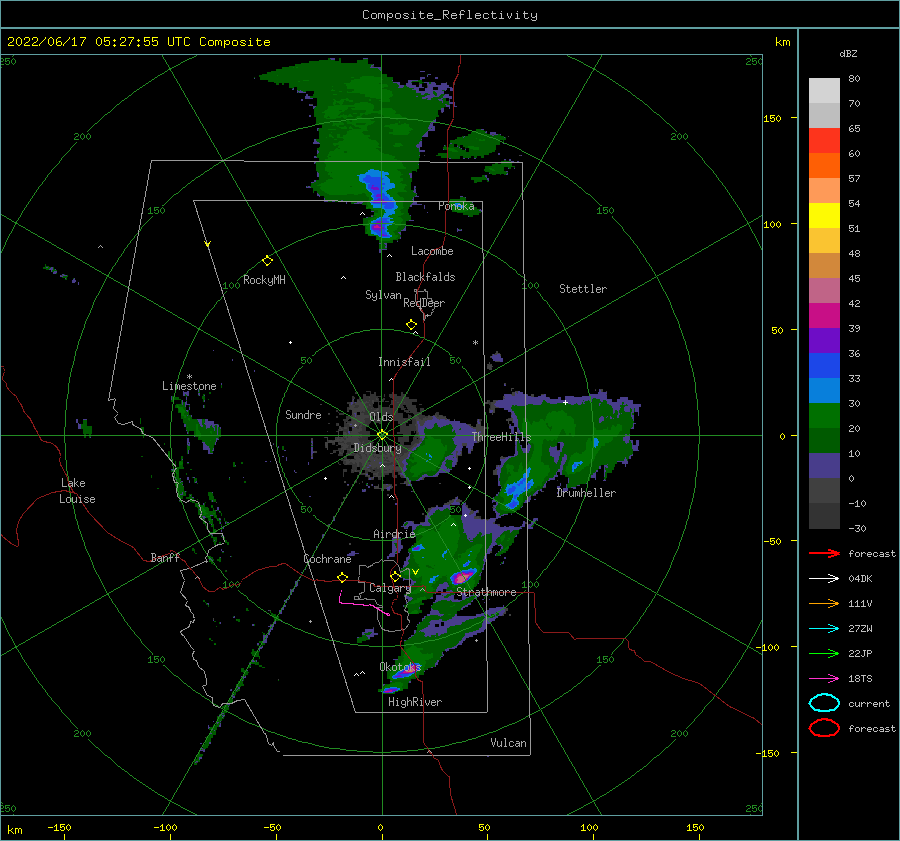Click the RedDeer city label
The width and height of the screenshot is (900, 841).
(424, 303)
